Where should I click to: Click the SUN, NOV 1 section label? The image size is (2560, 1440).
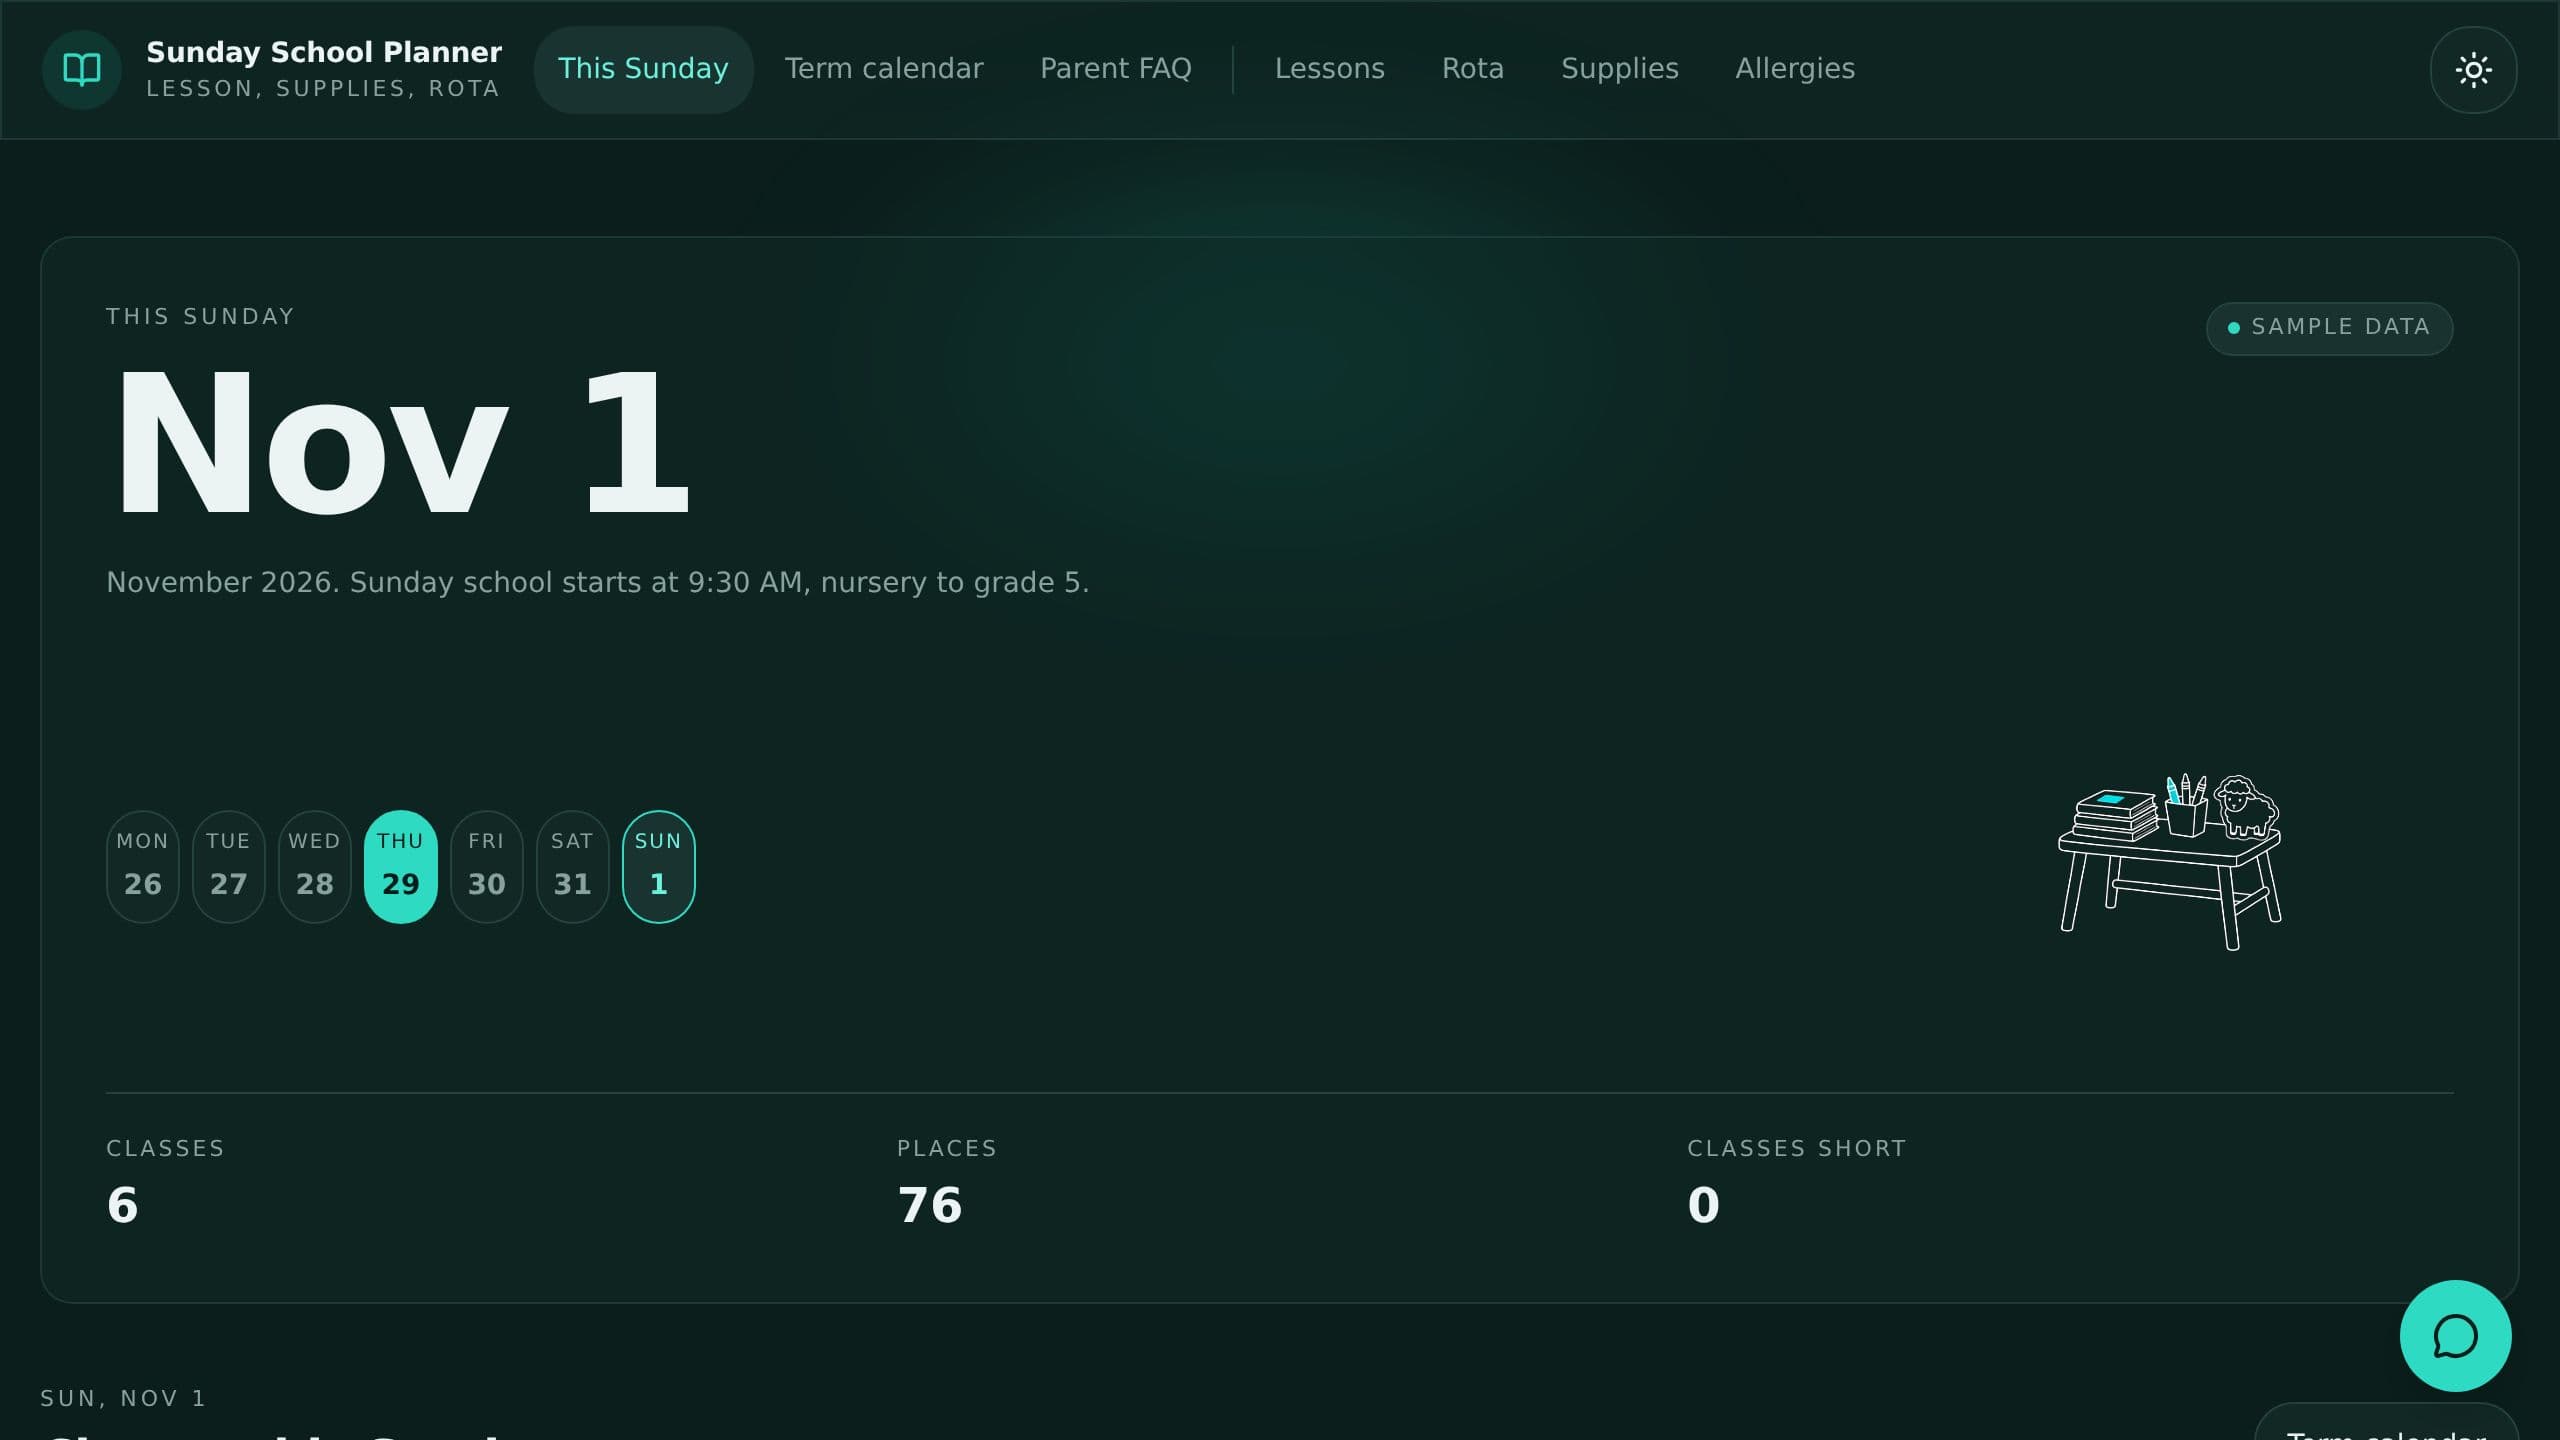tap(123, 1398)
